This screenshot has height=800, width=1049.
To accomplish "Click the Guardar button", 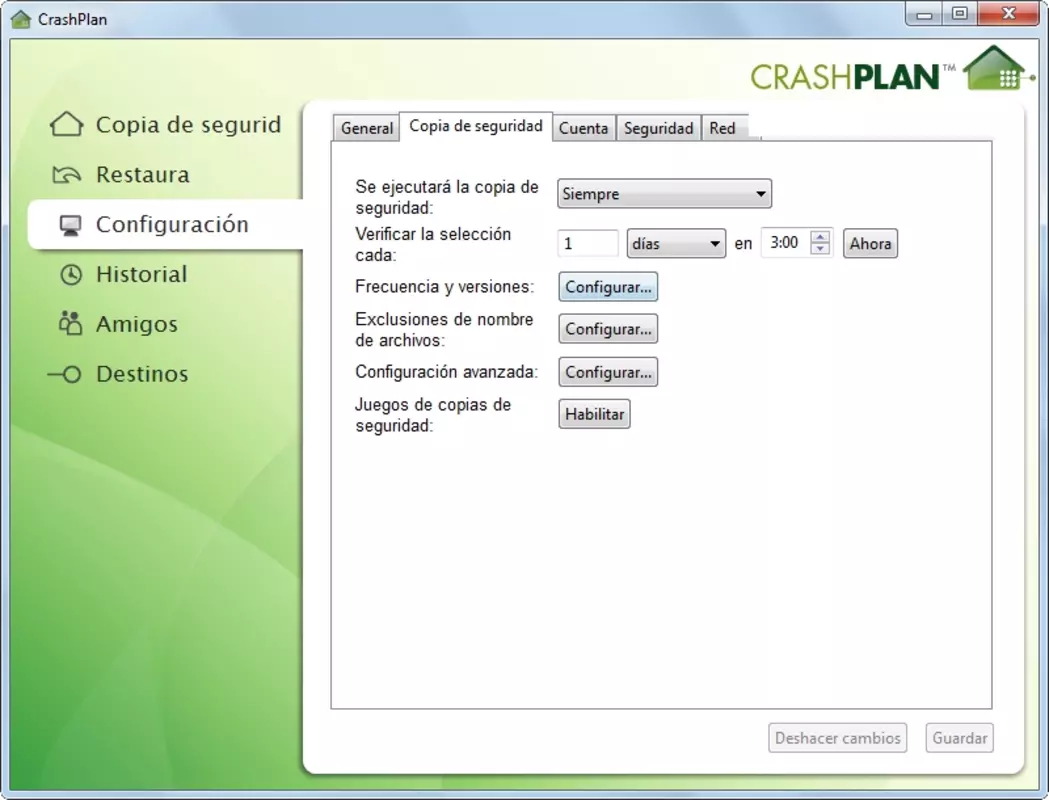I will (x=959, y=738).
